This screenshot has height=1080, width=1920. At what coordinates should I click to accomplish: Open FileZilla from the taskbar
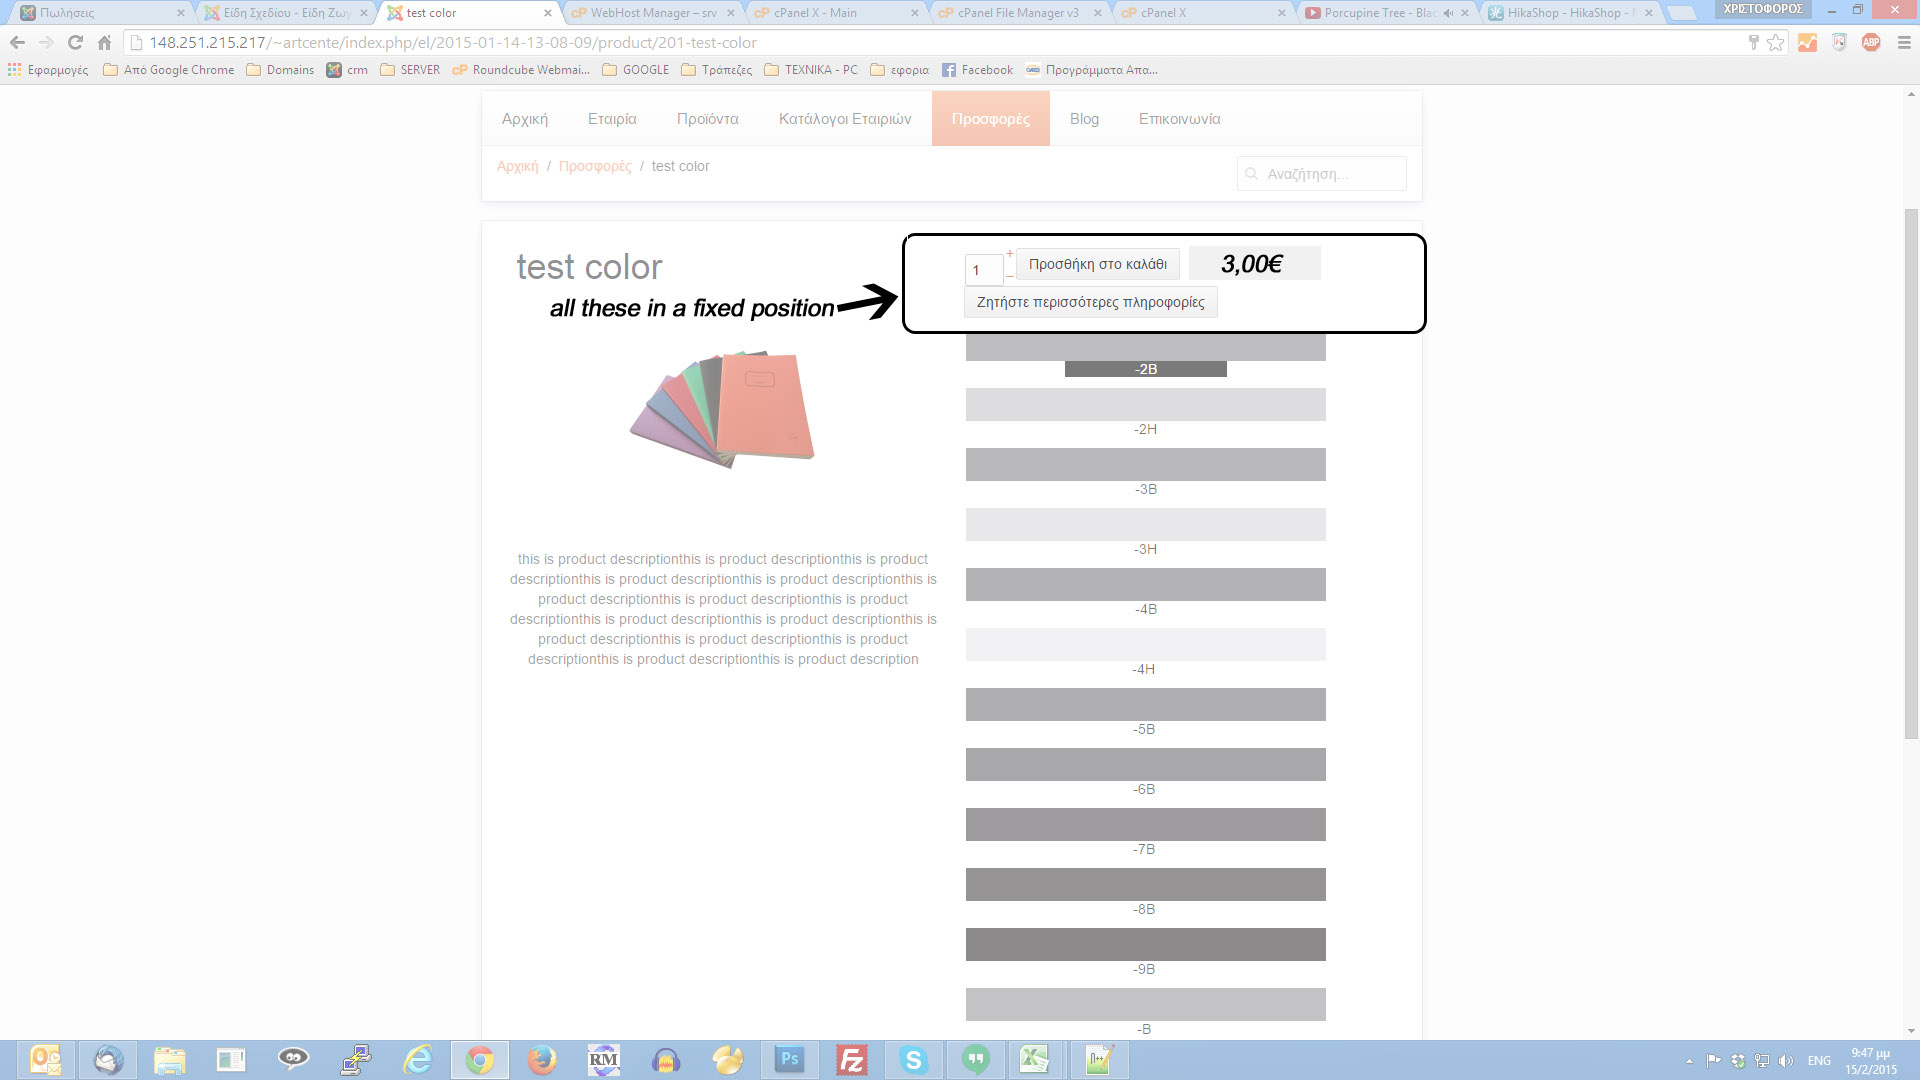point(851,1060)
